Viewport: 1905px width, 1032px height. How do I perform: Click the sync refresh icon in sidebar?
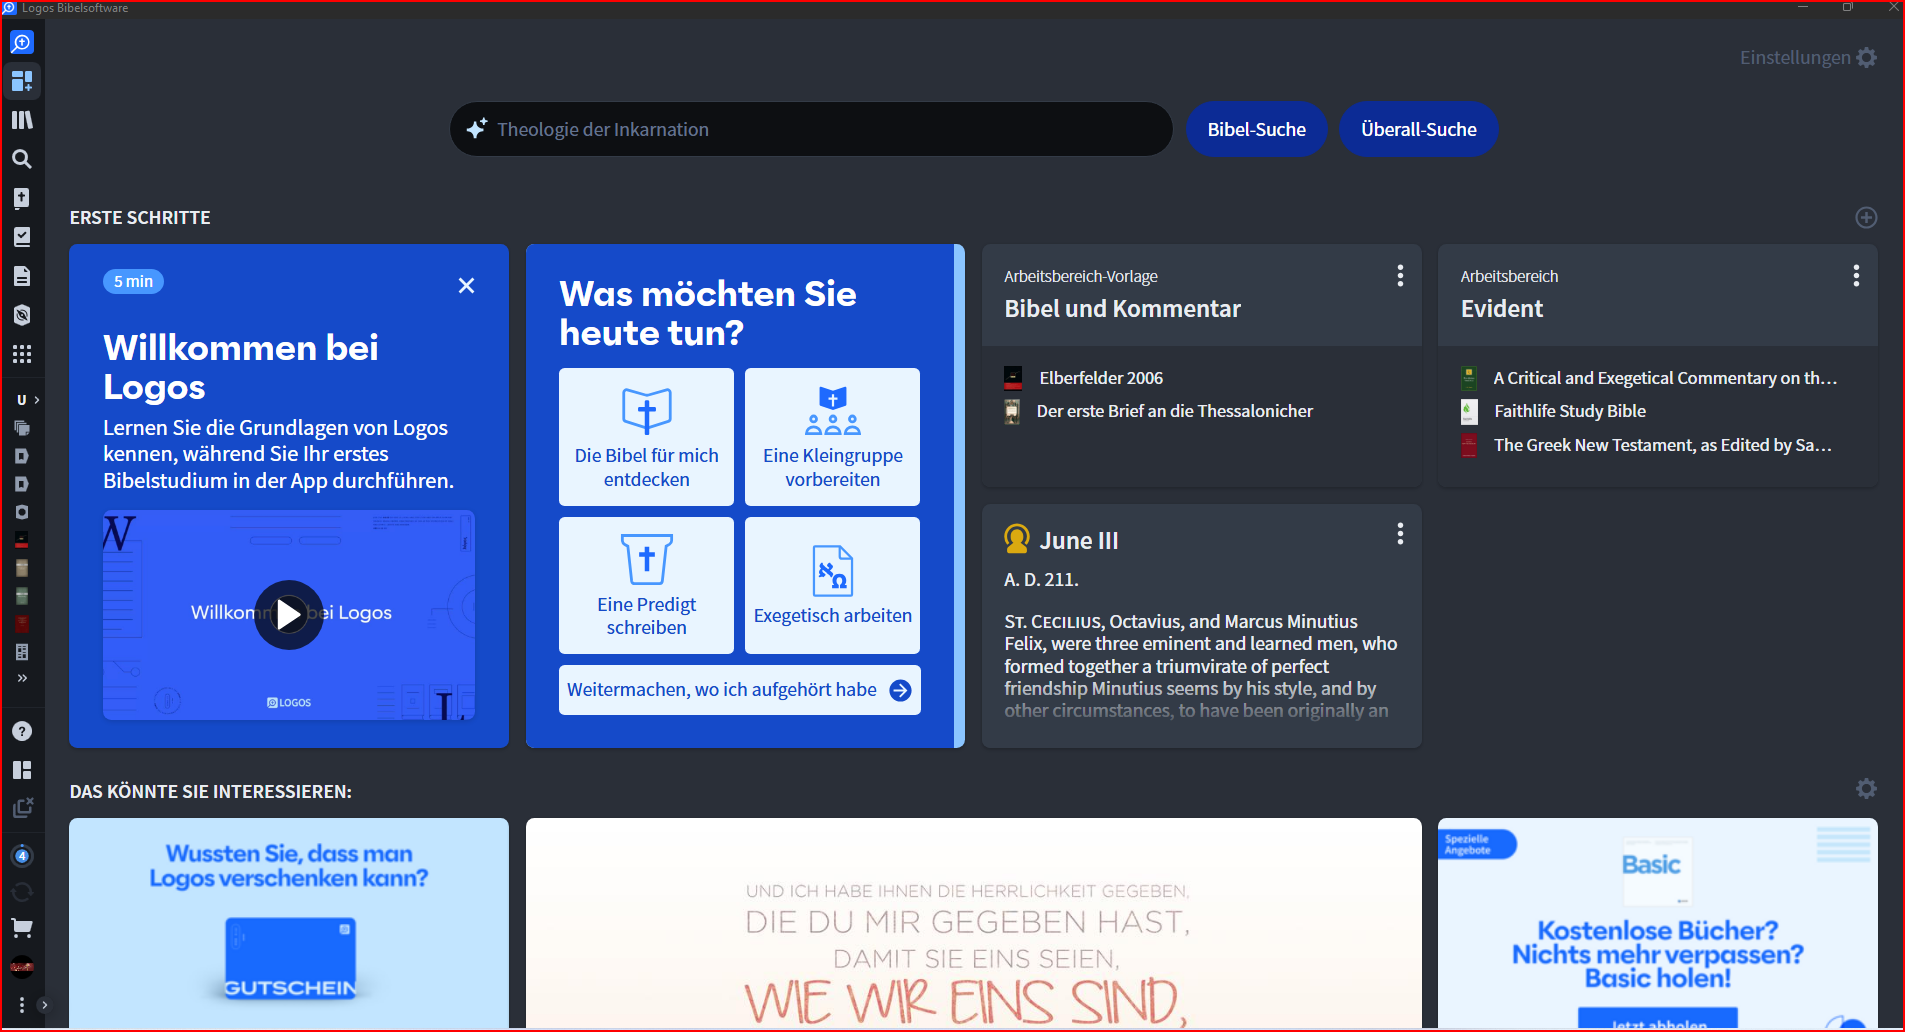pyautogui.click(x=22, y=892)
